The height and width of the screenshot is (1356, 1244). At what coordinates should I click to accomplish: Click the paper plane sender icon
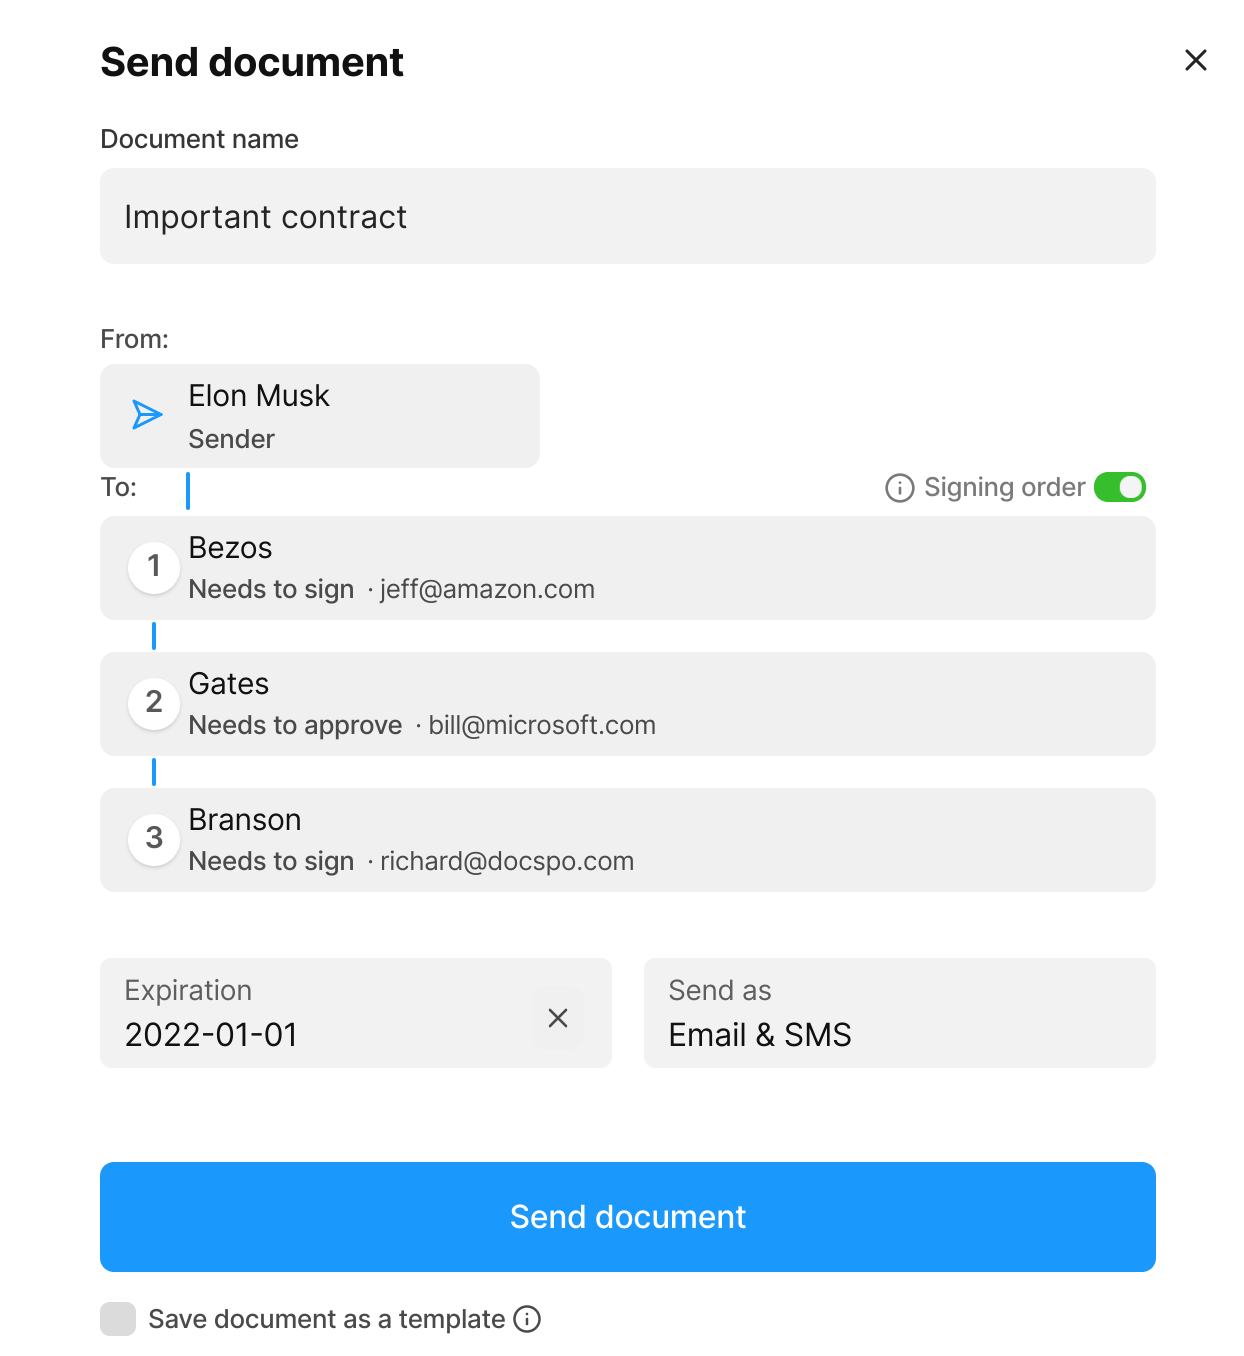(147, 414)
